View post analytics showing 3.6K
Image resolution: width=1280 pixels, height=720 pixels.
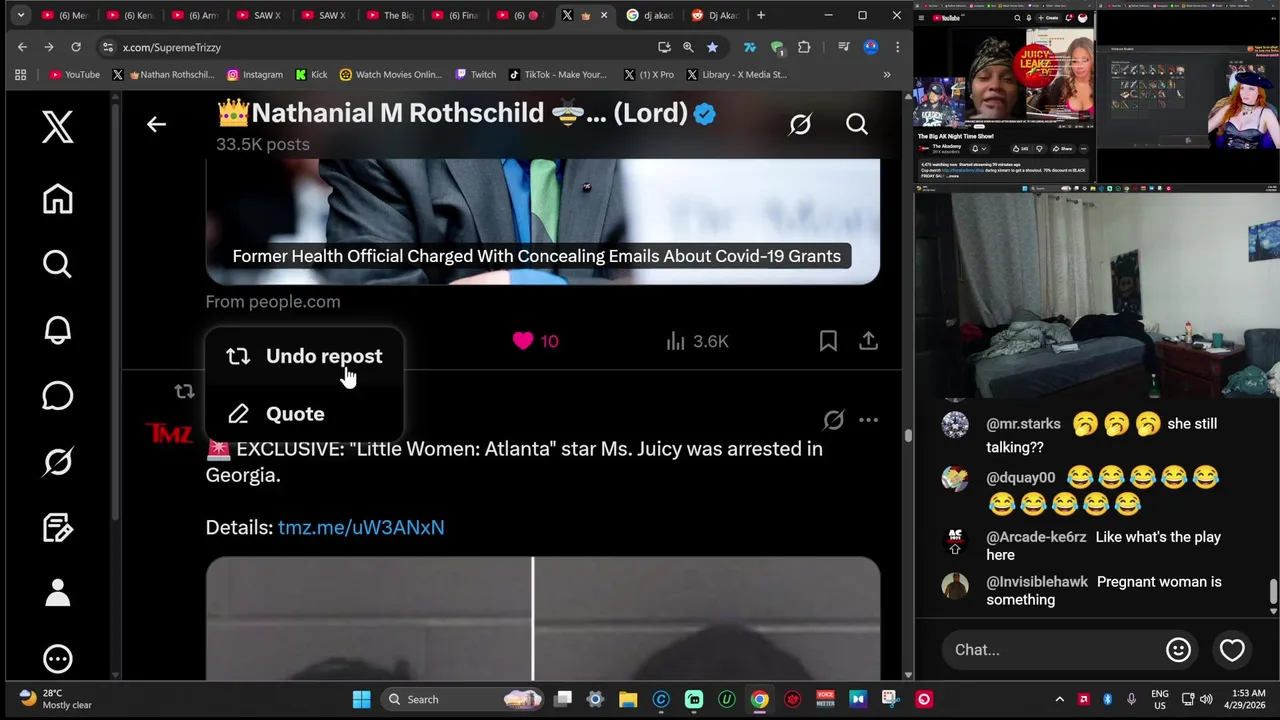coord(697,341)
